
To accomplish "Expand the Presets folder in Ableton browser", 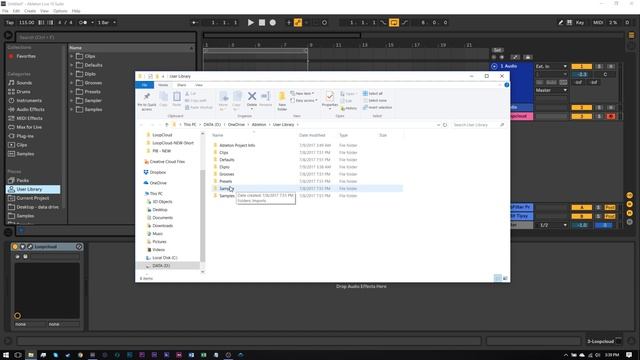I will (72, 92).
